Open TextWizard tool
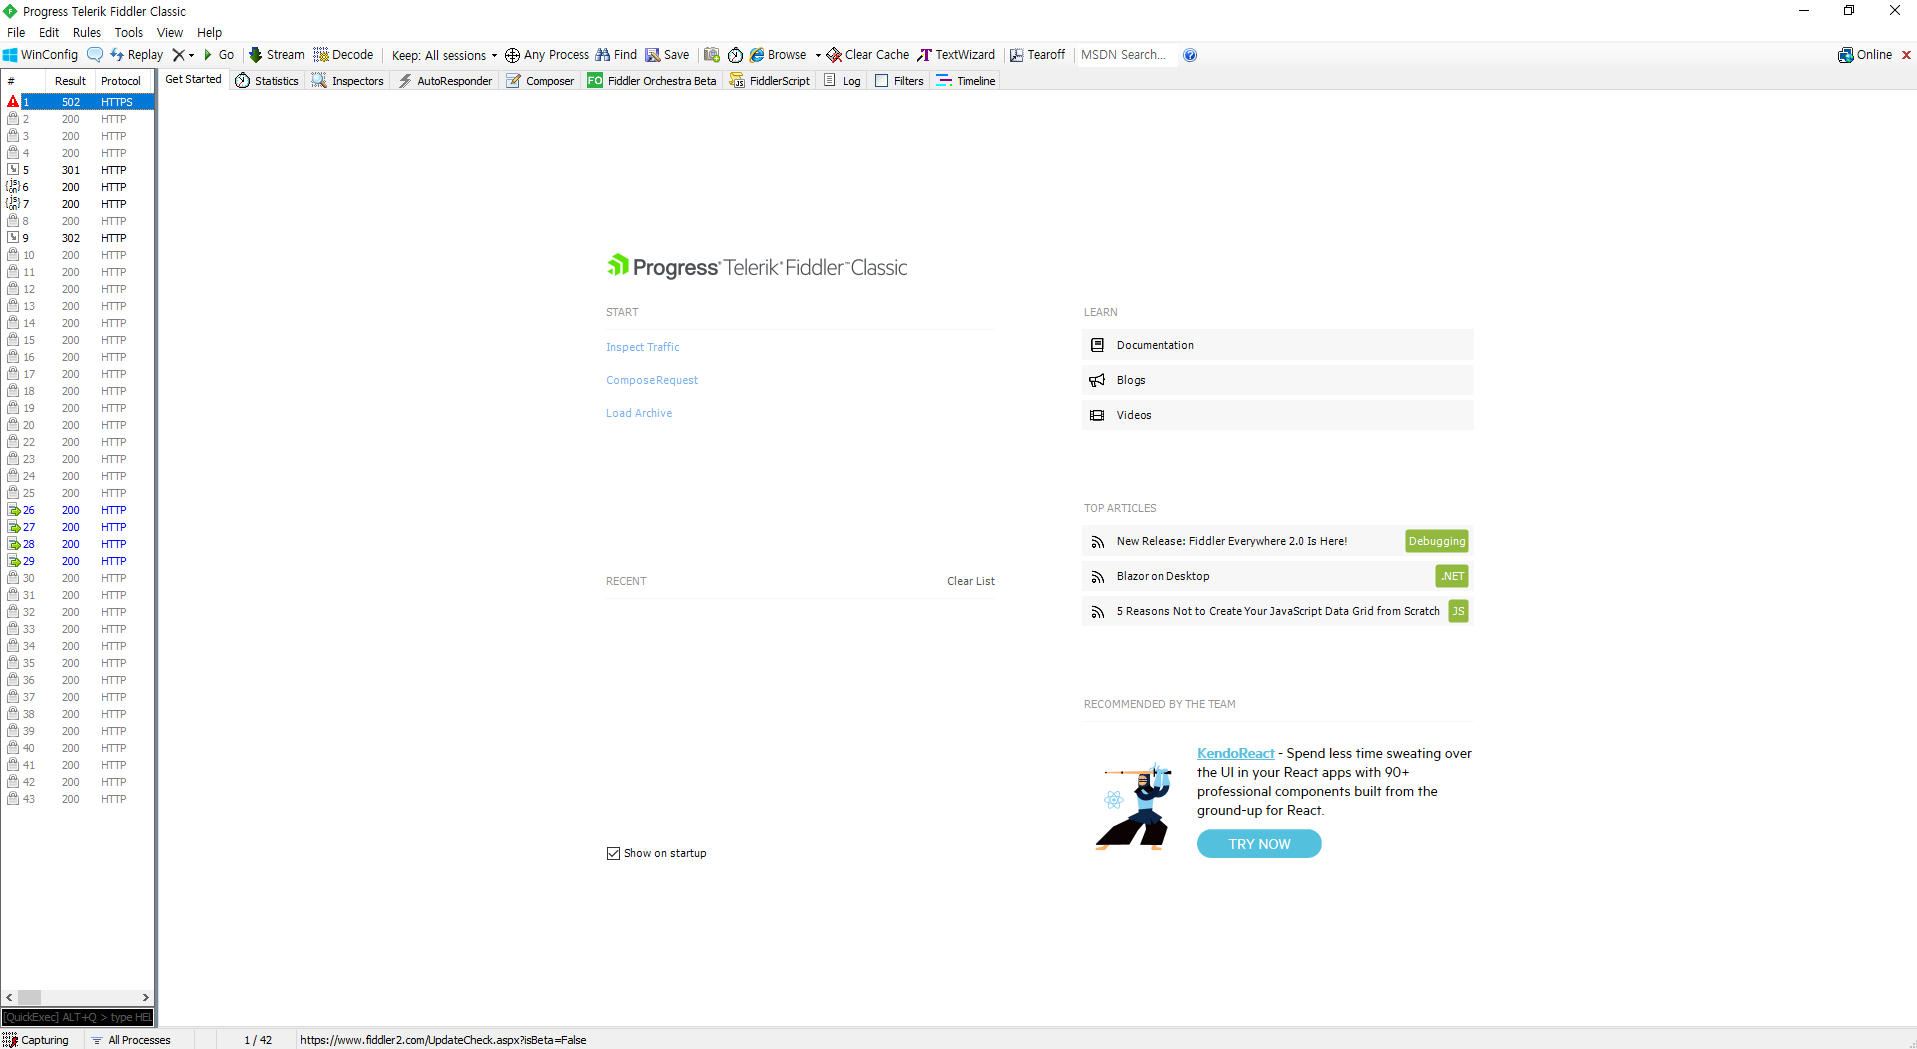This screenshot has width=1917, height=1049. click(956, 55)
